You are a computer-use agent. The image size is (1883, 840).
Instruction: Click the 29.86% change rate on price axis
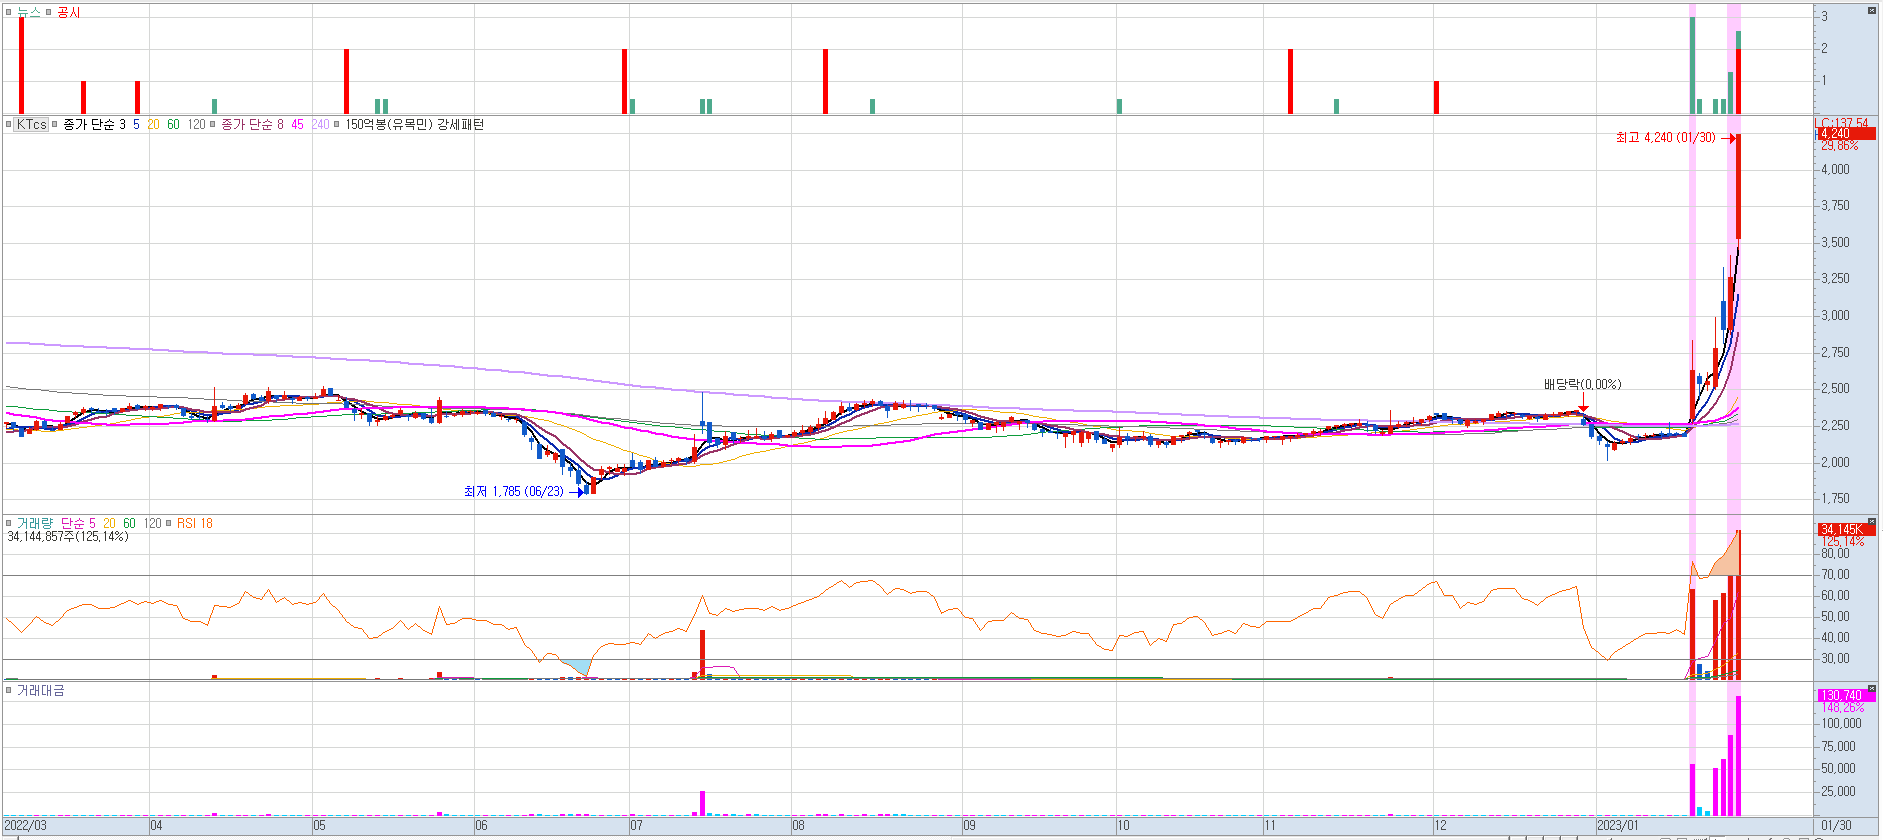[x=1839, y=146]
